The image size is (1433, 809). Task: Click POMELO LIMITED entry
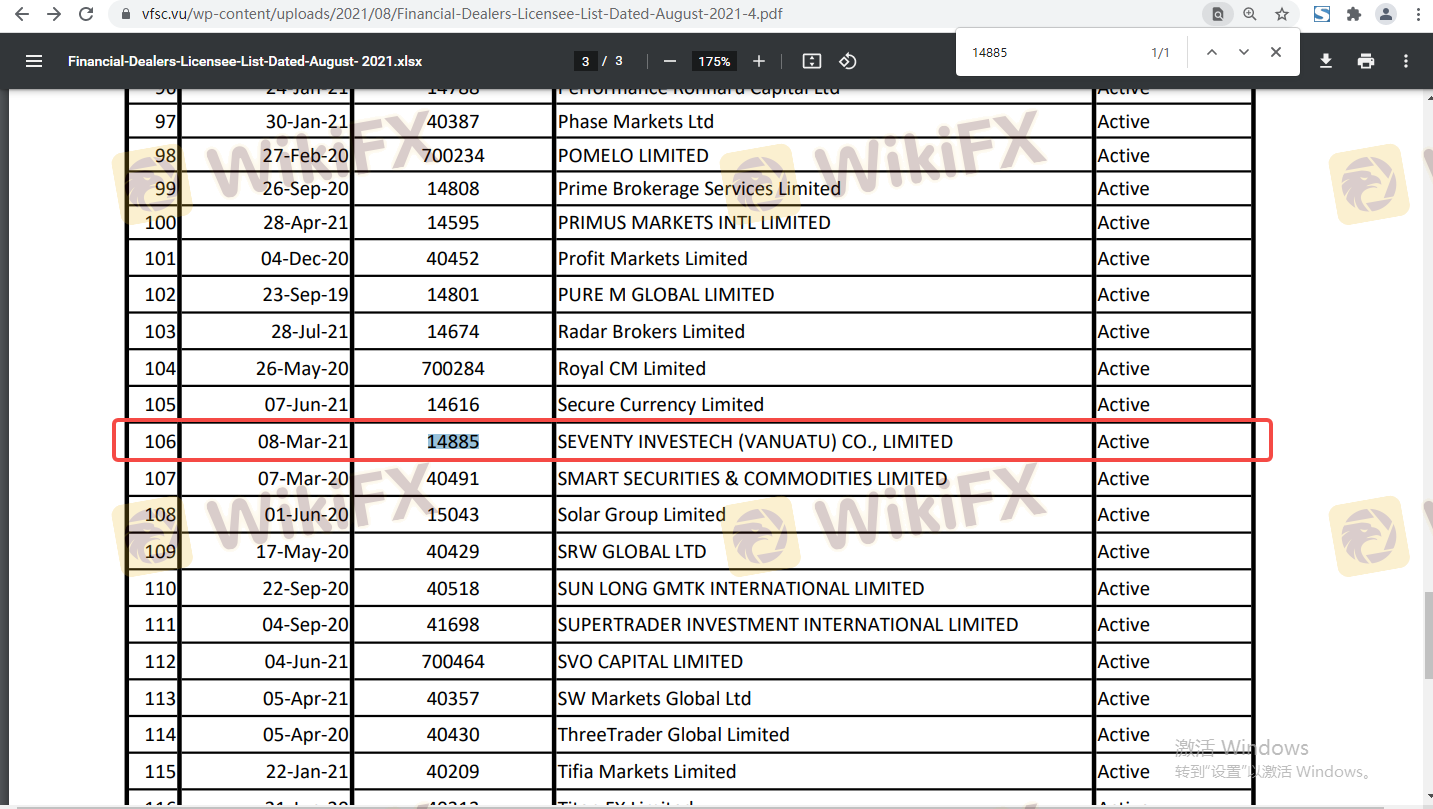pos(633,156)
